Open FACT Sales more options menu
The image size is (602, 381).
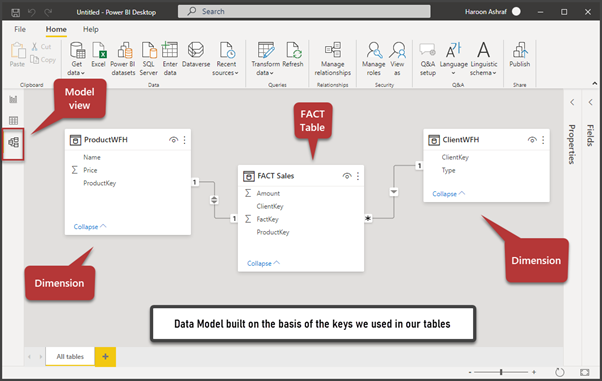coord(358,176)
